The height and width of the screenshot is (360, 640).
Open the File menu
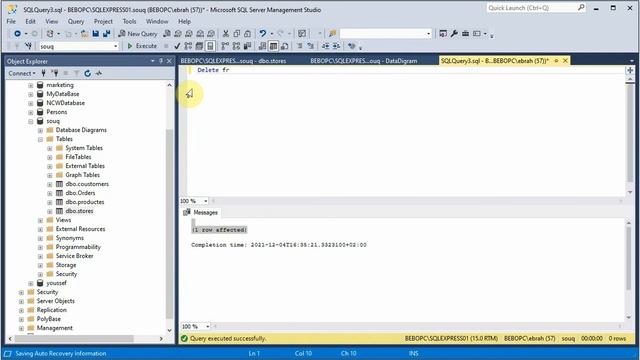click(x=11, y=21)
